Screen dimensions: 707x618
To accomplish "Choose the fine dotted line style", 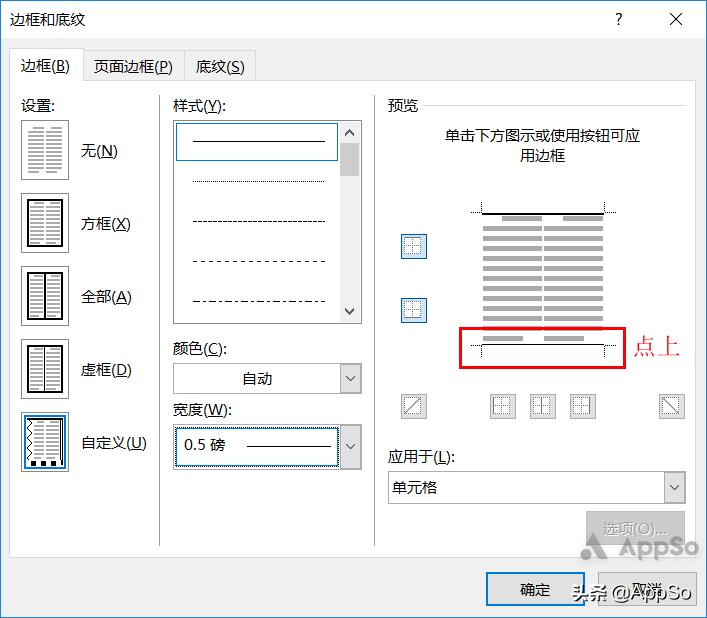I will pos(258,181).
